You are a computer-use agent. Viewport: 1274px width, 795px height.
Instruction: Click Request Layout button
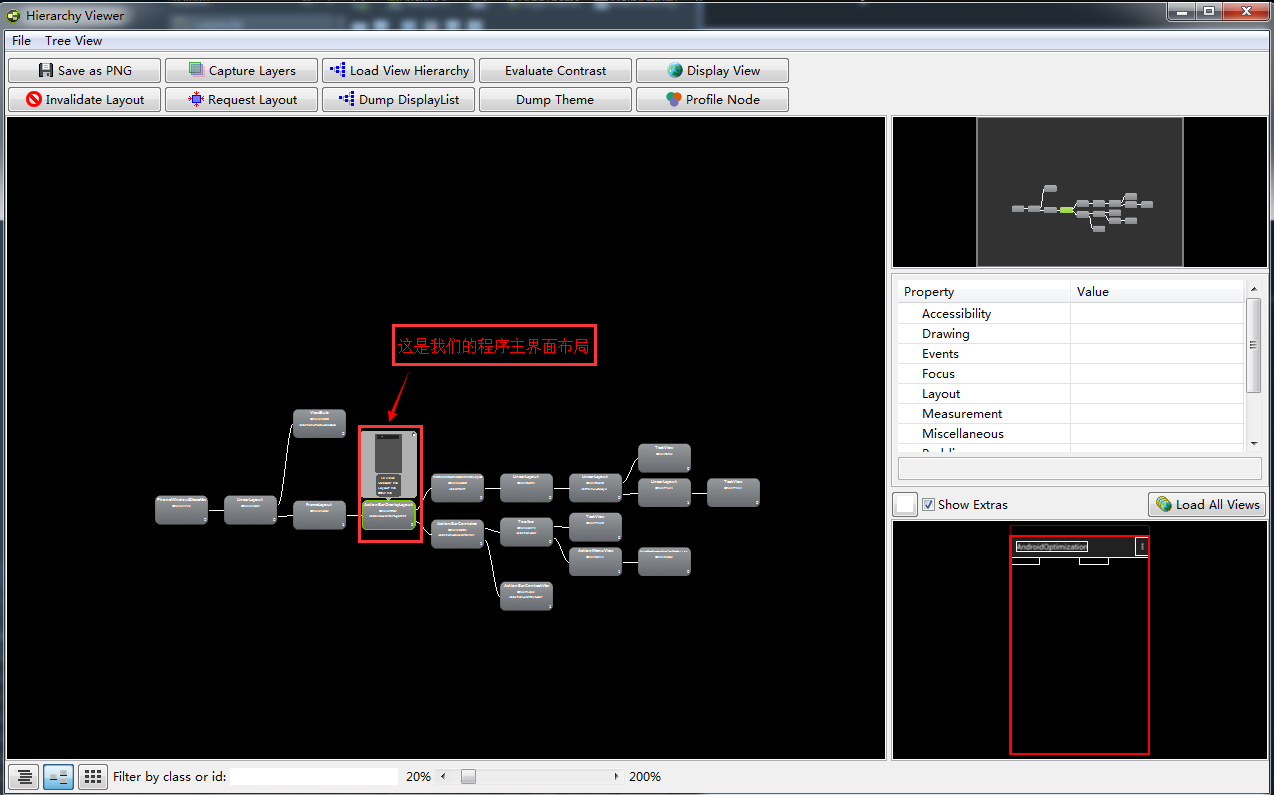(x=242, y=100)
